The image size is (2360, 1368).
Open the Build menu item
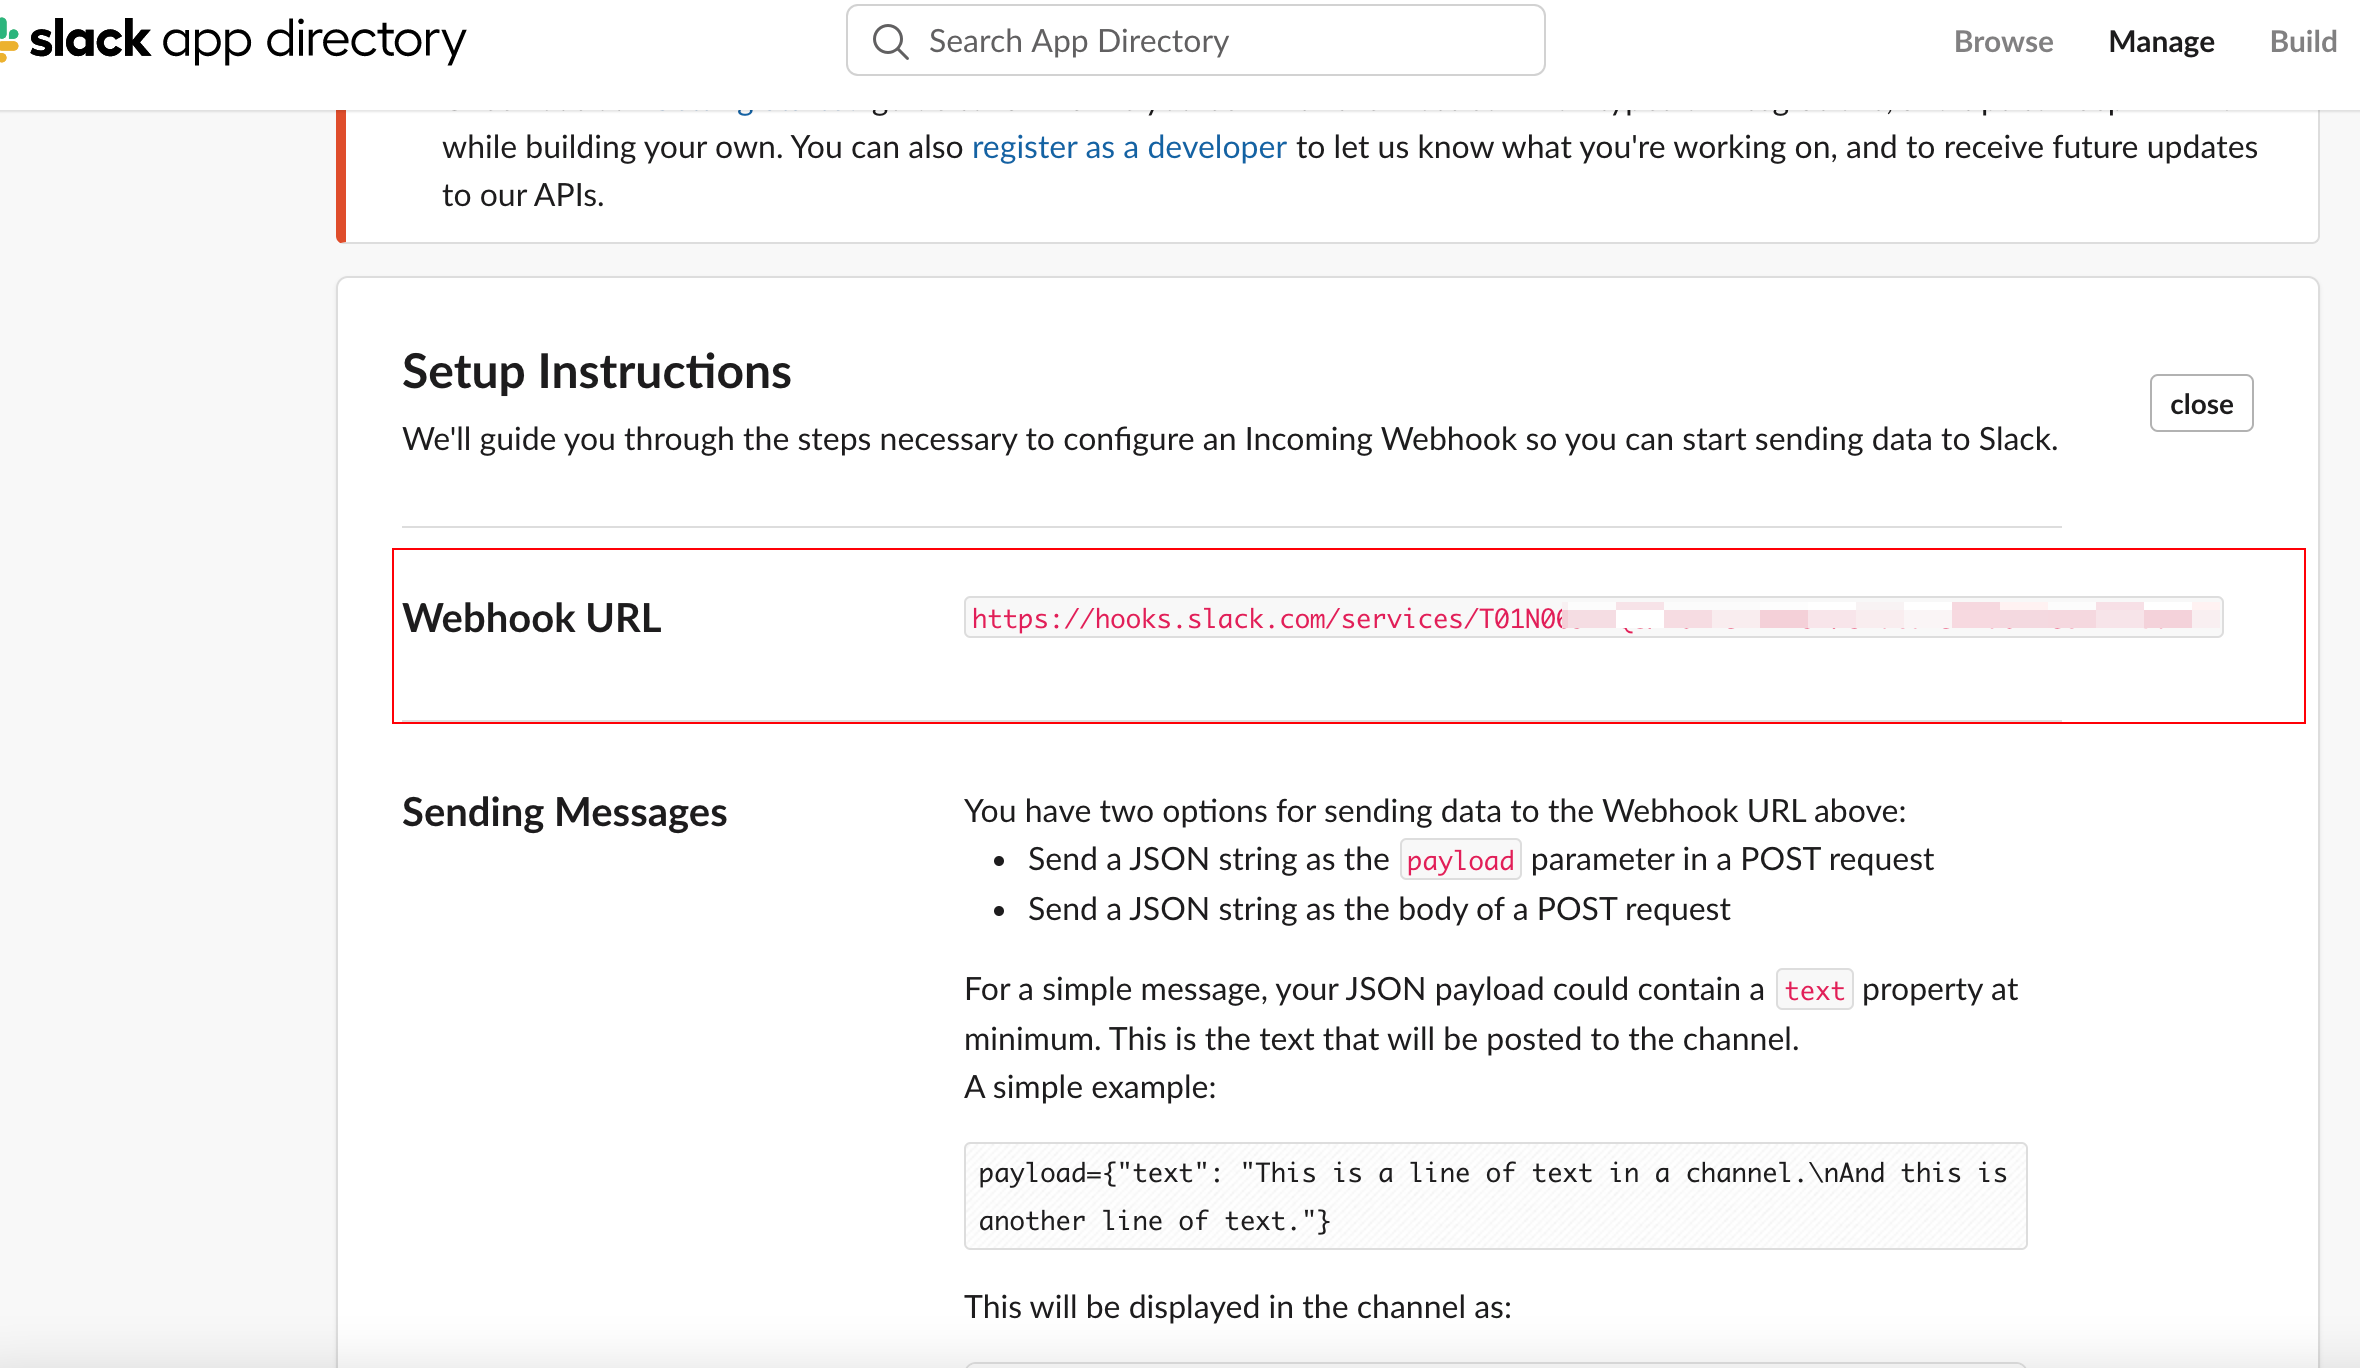coord(2303,41)
